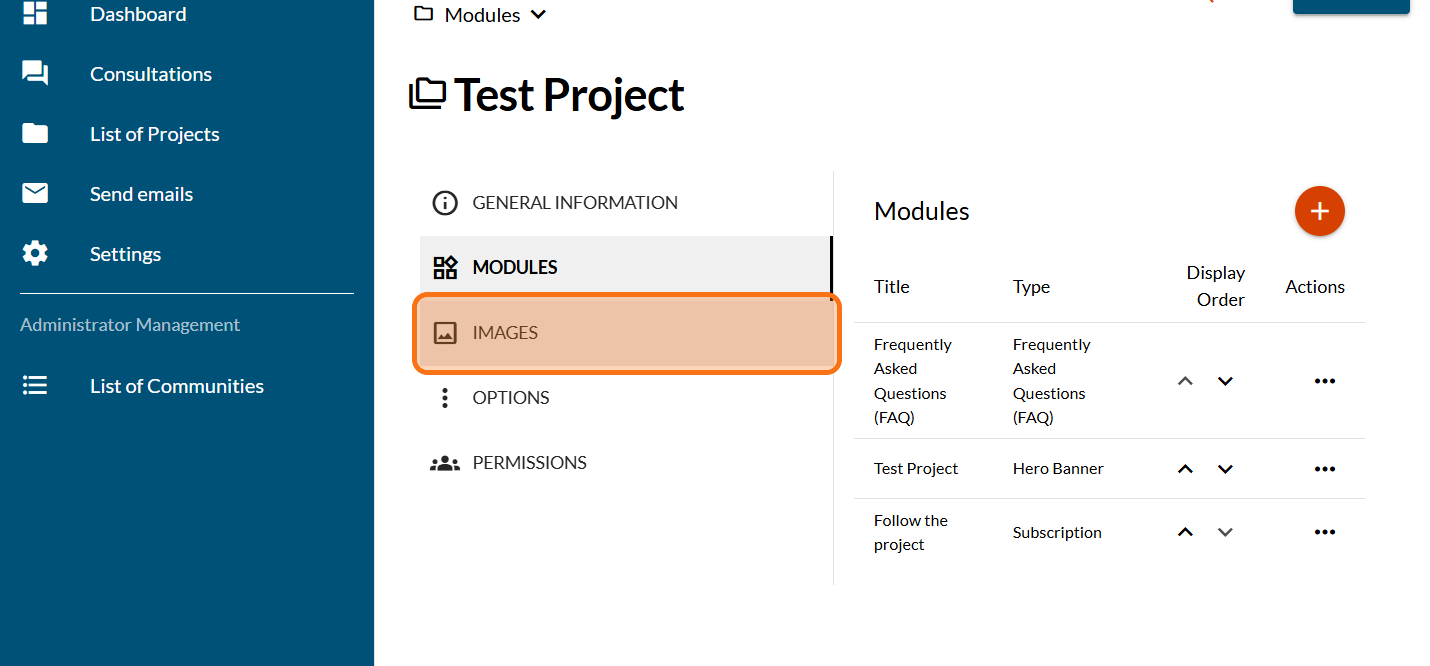Screen dimensions: 1430x666
Task: Open actions menu for Subscription module
Action: [x=1325, y=532]
